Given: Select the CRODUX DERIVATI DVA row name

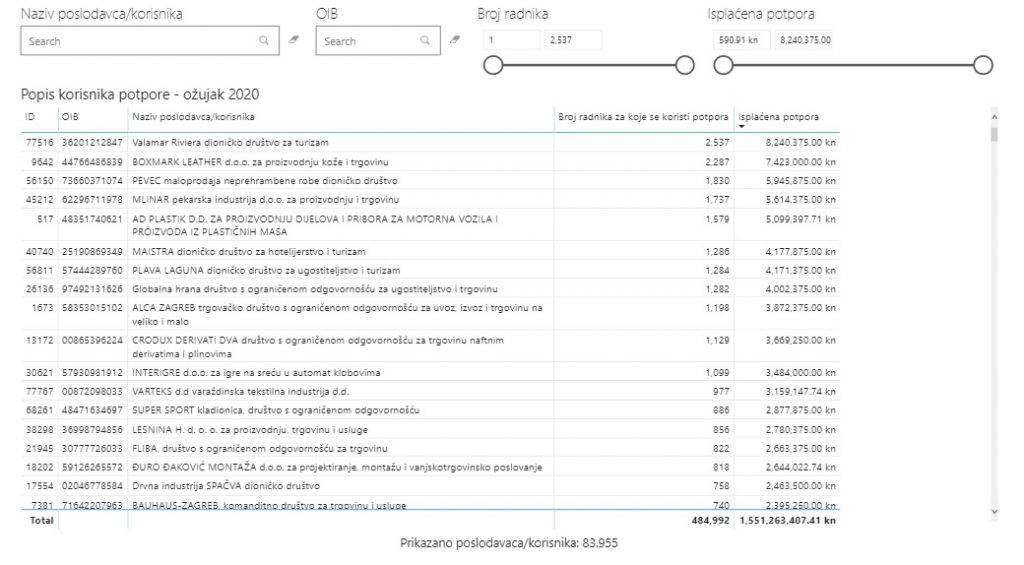Looking at the screenshot, I should coord(317,347).
